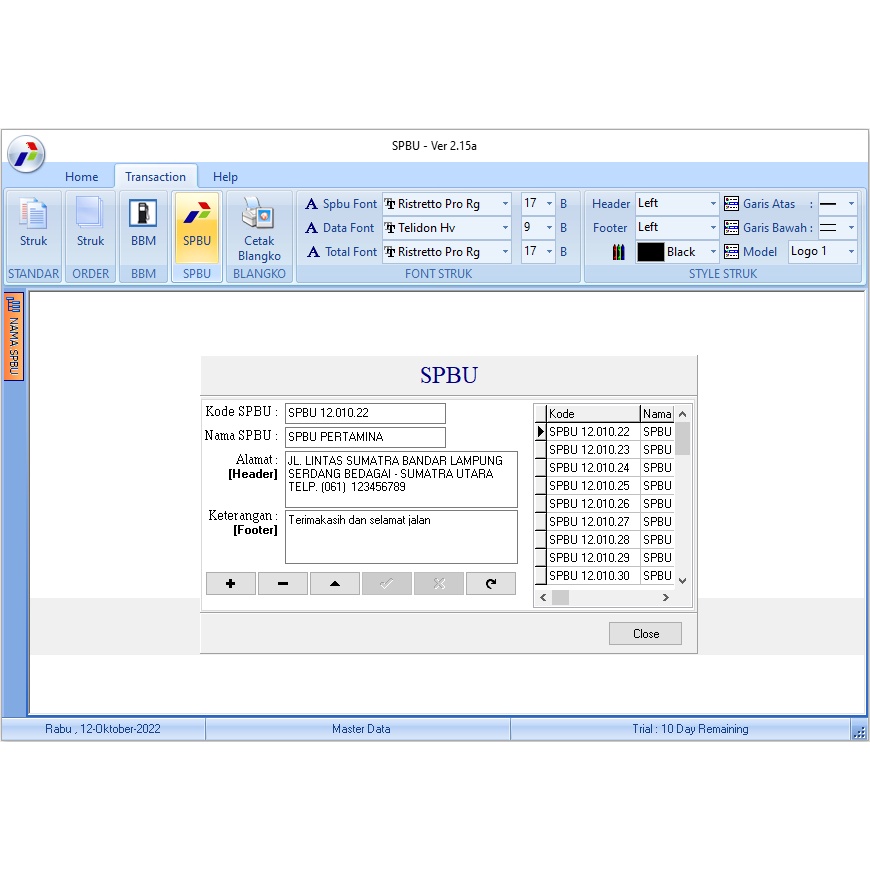Click the Spbu Font 'A' icon
The height and width of the screenshot is (870, 870).
(312, 204)
